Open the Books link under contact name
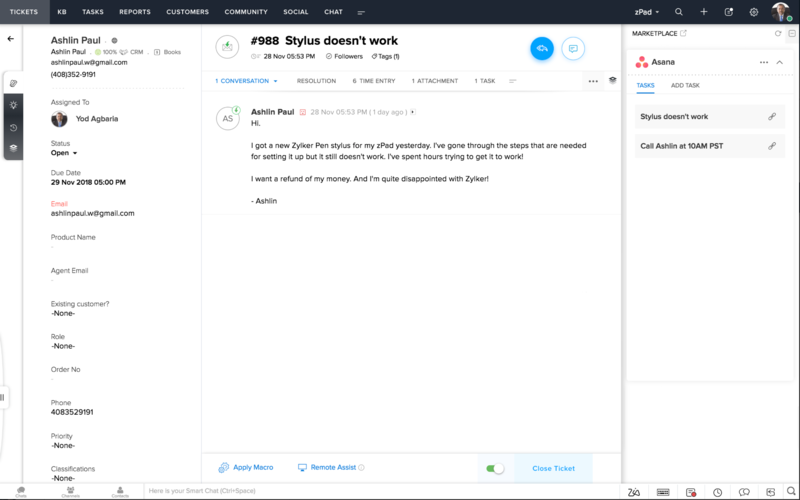 167,52
